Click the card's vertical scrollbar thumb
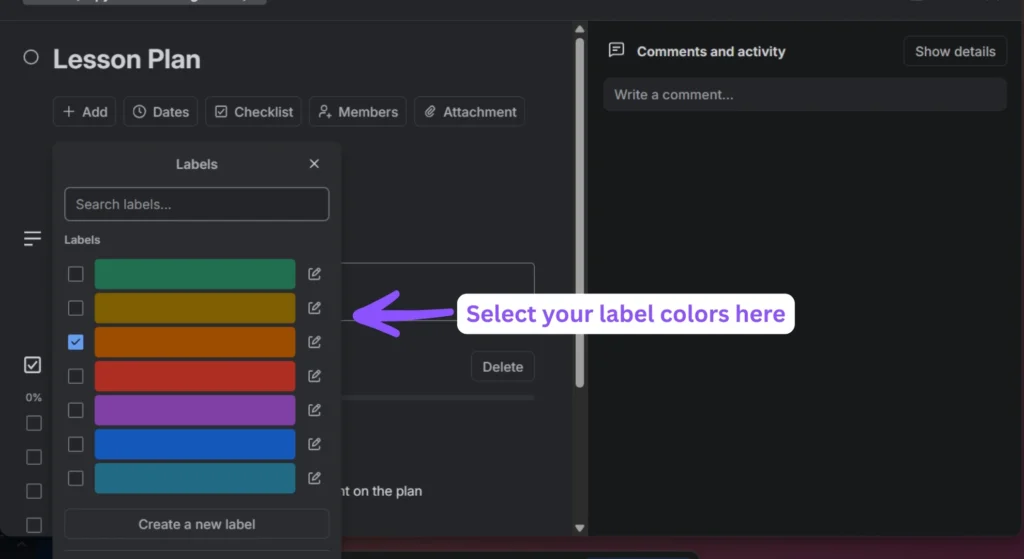Screen dimensions: 1024x559 pos(579,213)
